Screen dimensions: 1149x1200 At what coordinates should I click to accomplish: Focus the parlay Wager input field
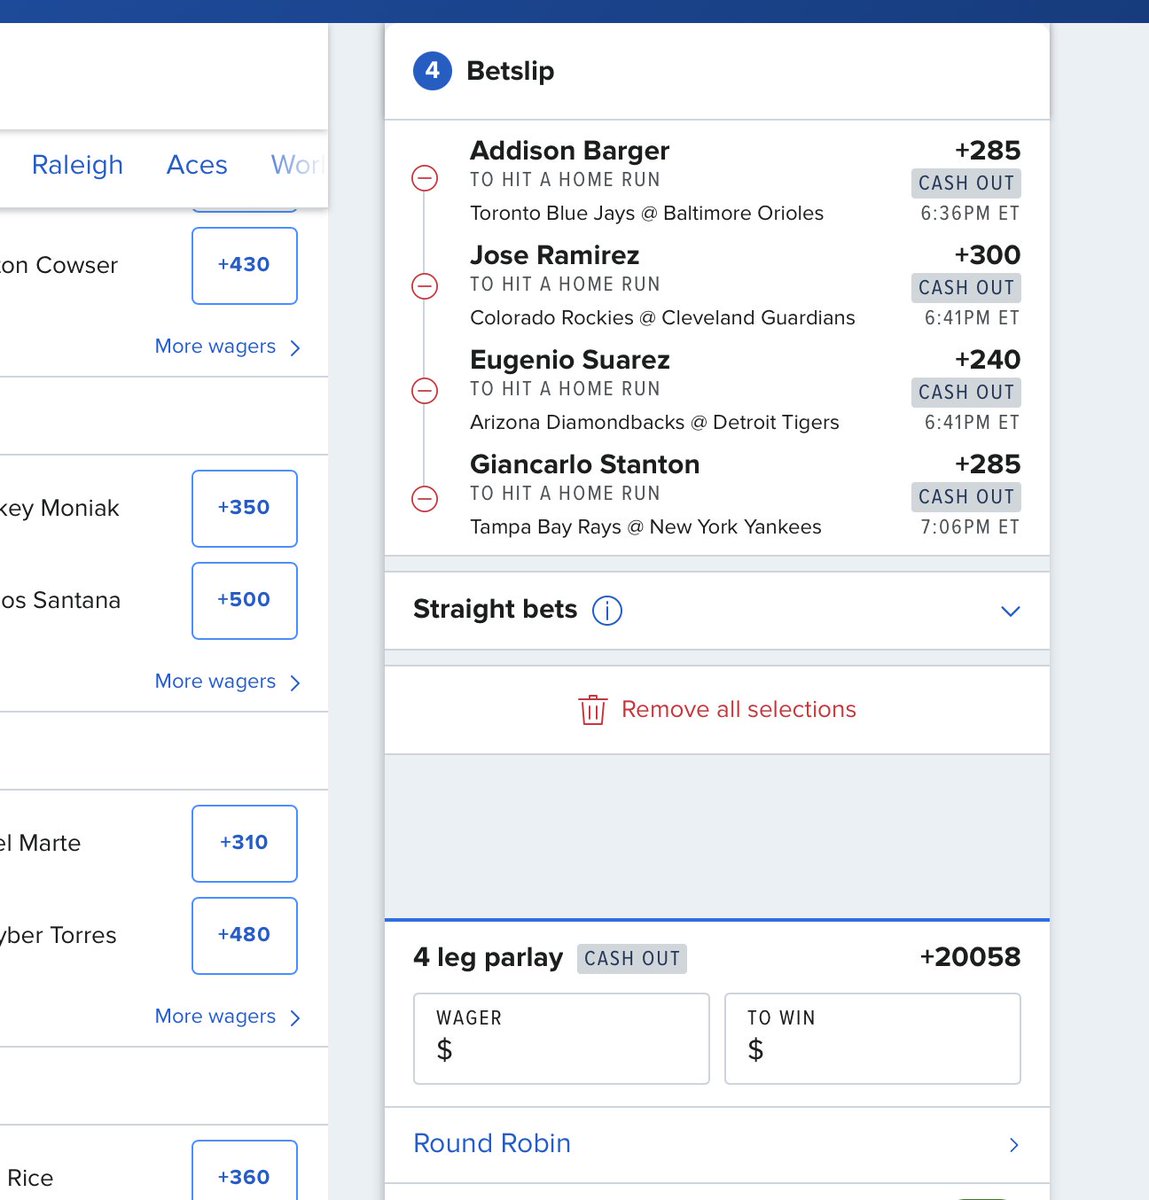point(561,1038)
